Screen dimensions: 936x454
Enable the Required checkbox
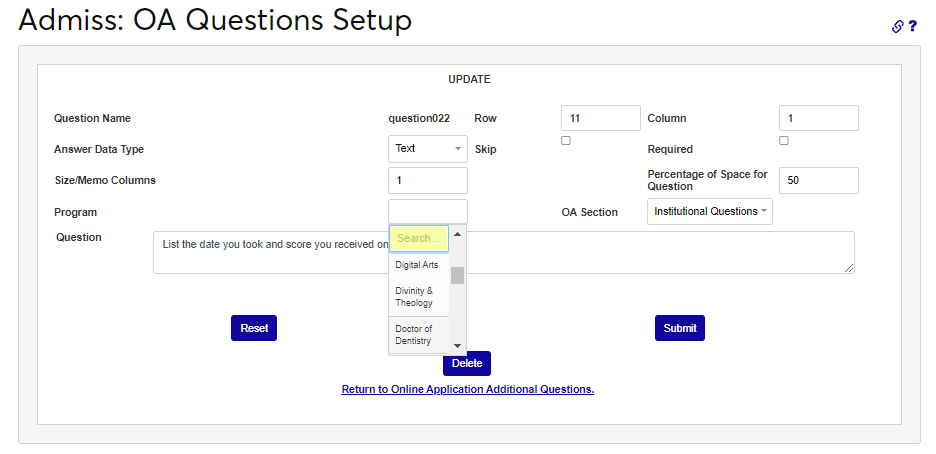pos(784,141)
